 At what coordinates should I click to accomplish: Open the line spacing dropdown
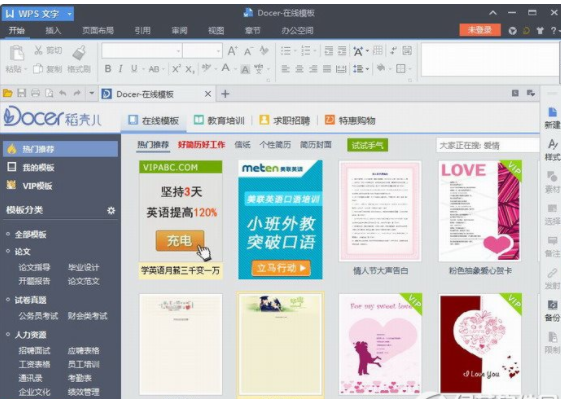click(367, 69)
